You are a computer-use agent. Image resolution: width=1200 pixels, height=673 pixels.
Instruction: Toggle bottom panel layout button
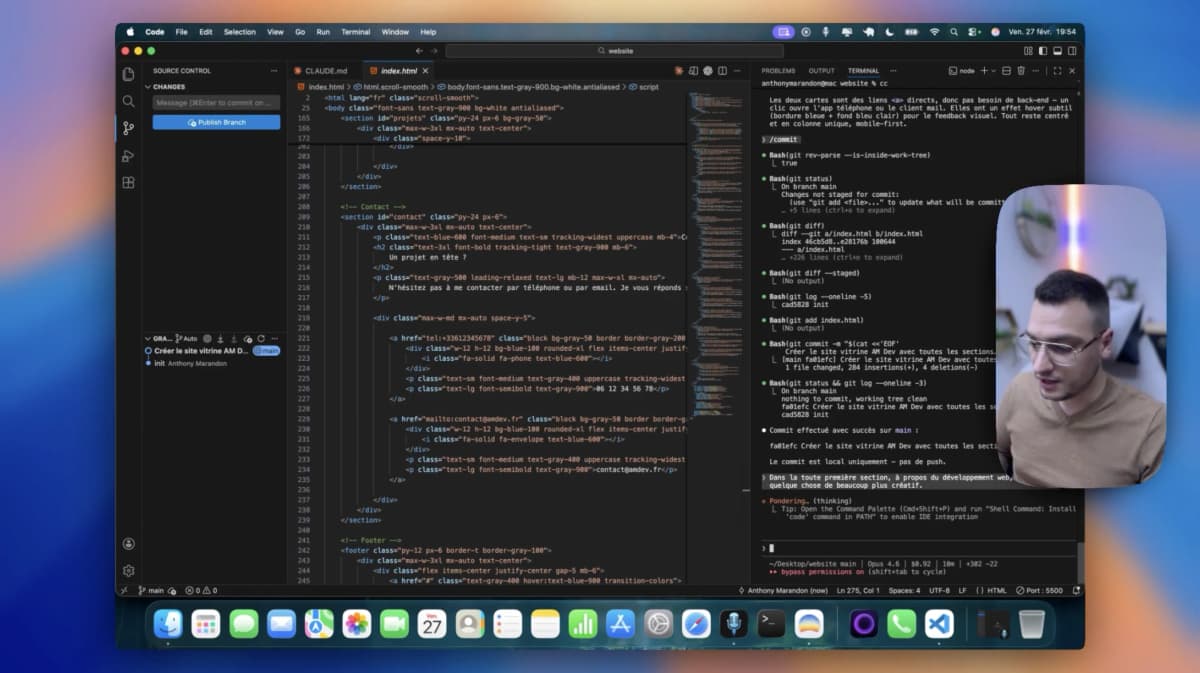1055,51
